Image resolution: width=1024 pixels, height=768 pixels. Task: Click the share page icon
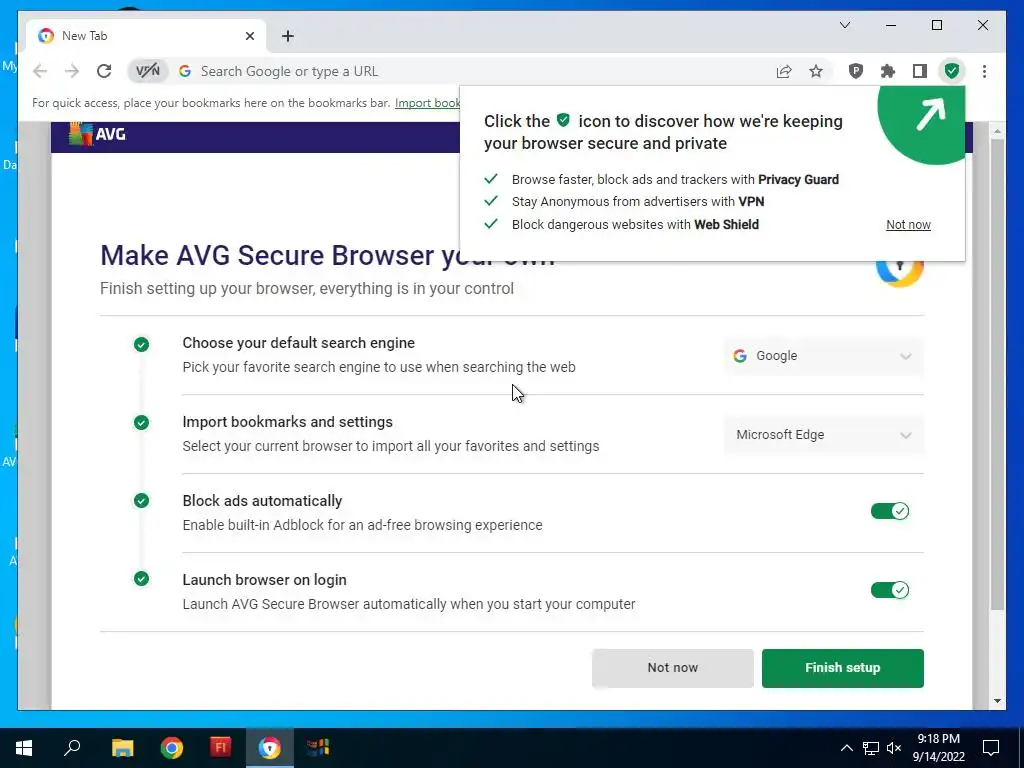click(x=784, y=71)
